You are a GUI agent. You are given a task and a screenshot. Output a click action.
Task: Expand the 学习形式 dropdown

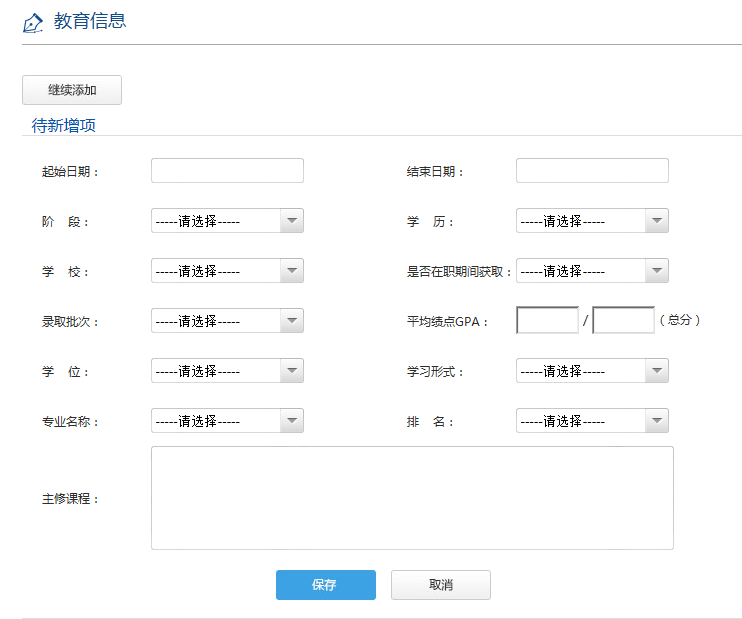coord(592,371)
